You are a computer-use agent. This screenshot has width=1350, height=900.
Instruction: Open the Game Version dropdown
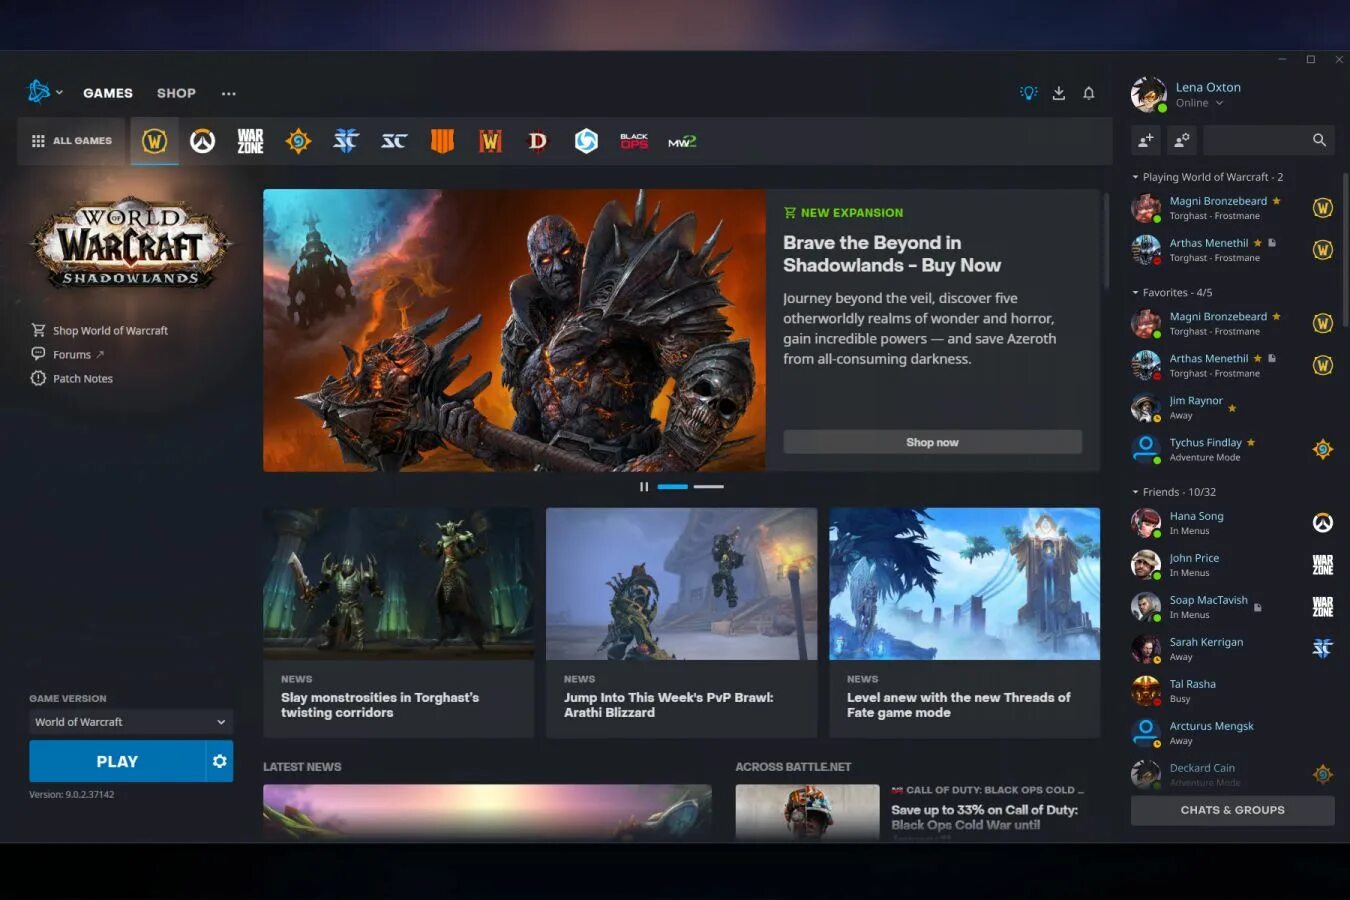[x=131, y=722]
